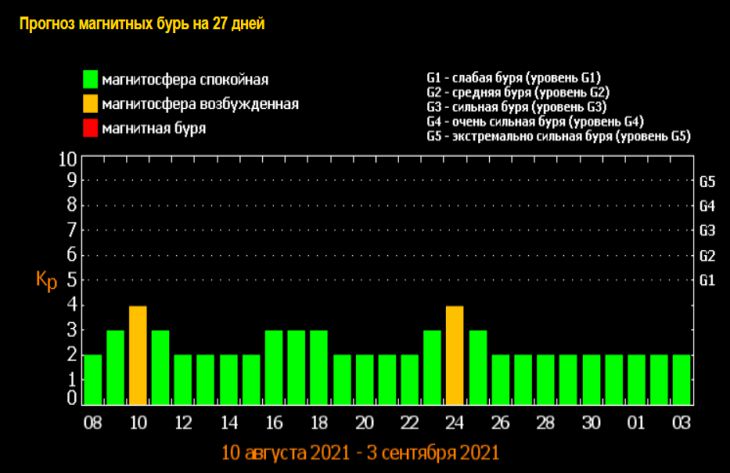Click the green bar above day 18
Image resolution: width=730 pixels, height=473 pixels.
[319, 367]
